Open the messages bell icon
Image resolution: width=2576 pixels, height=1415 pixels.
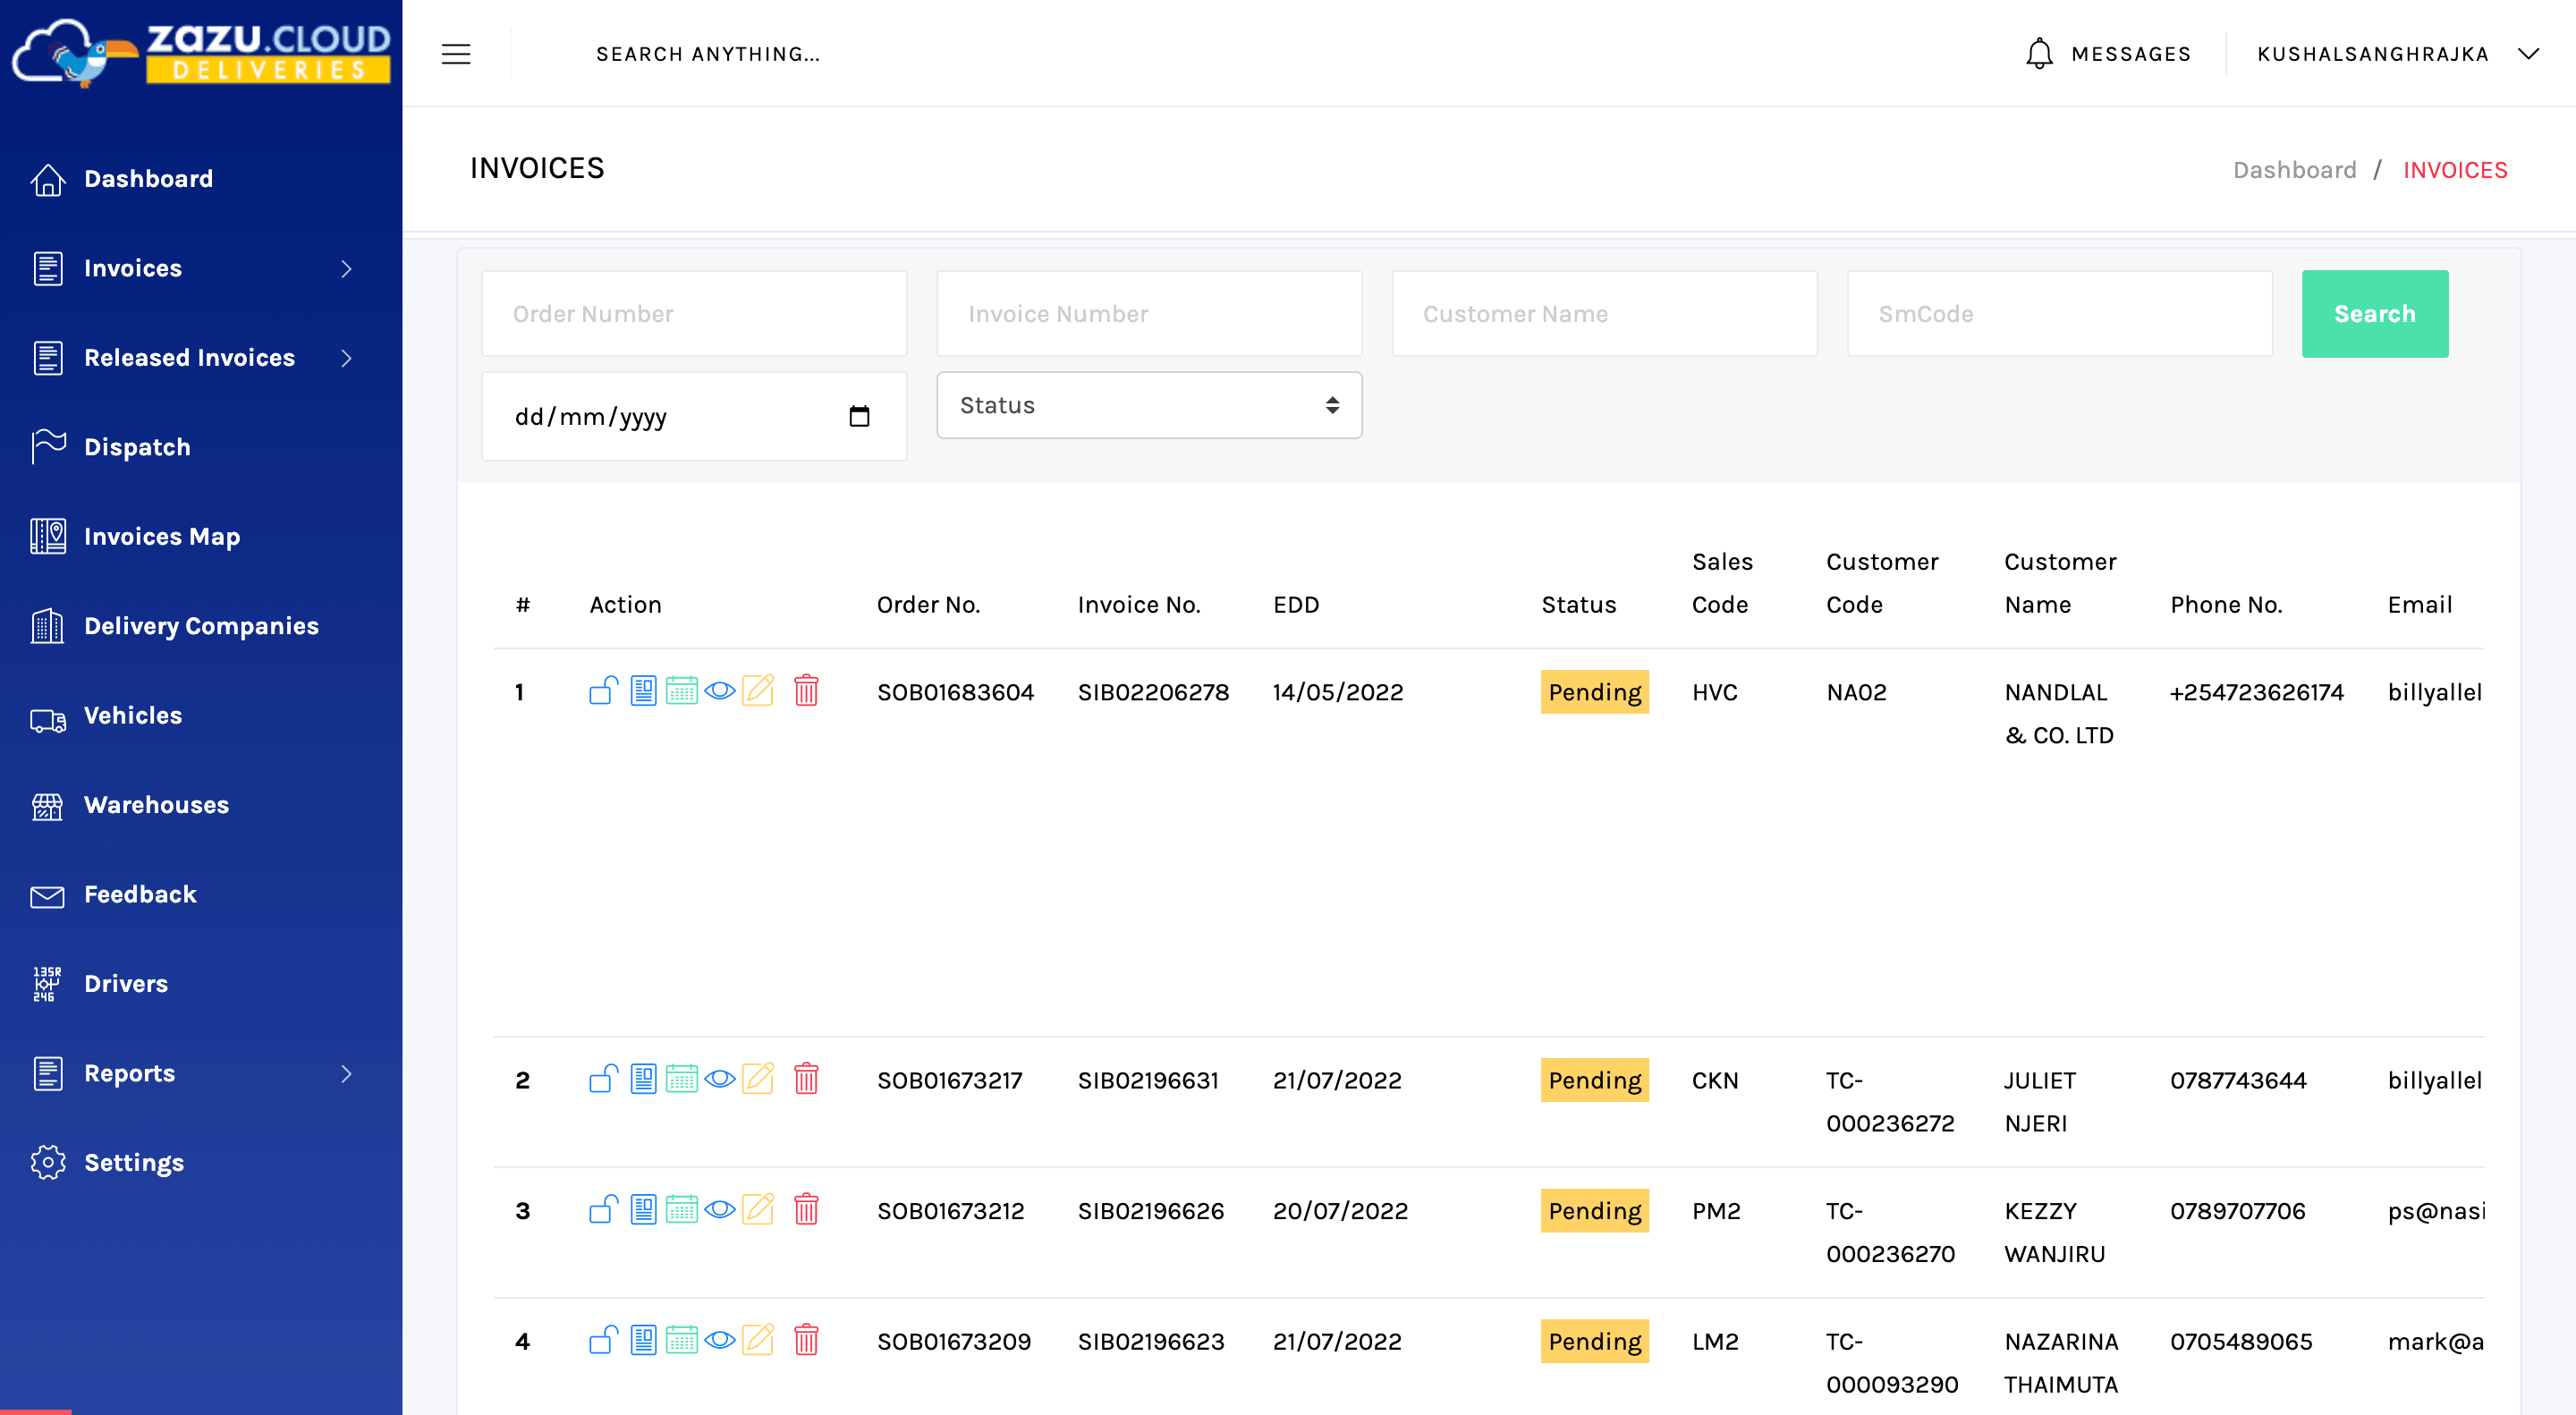point(2039,54)
